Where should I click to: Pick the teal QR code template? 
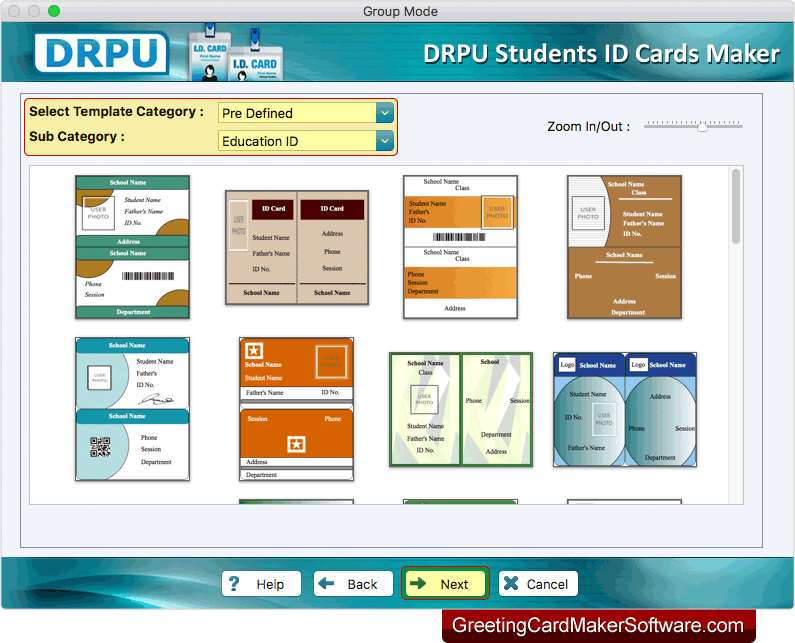pos(132,409)
